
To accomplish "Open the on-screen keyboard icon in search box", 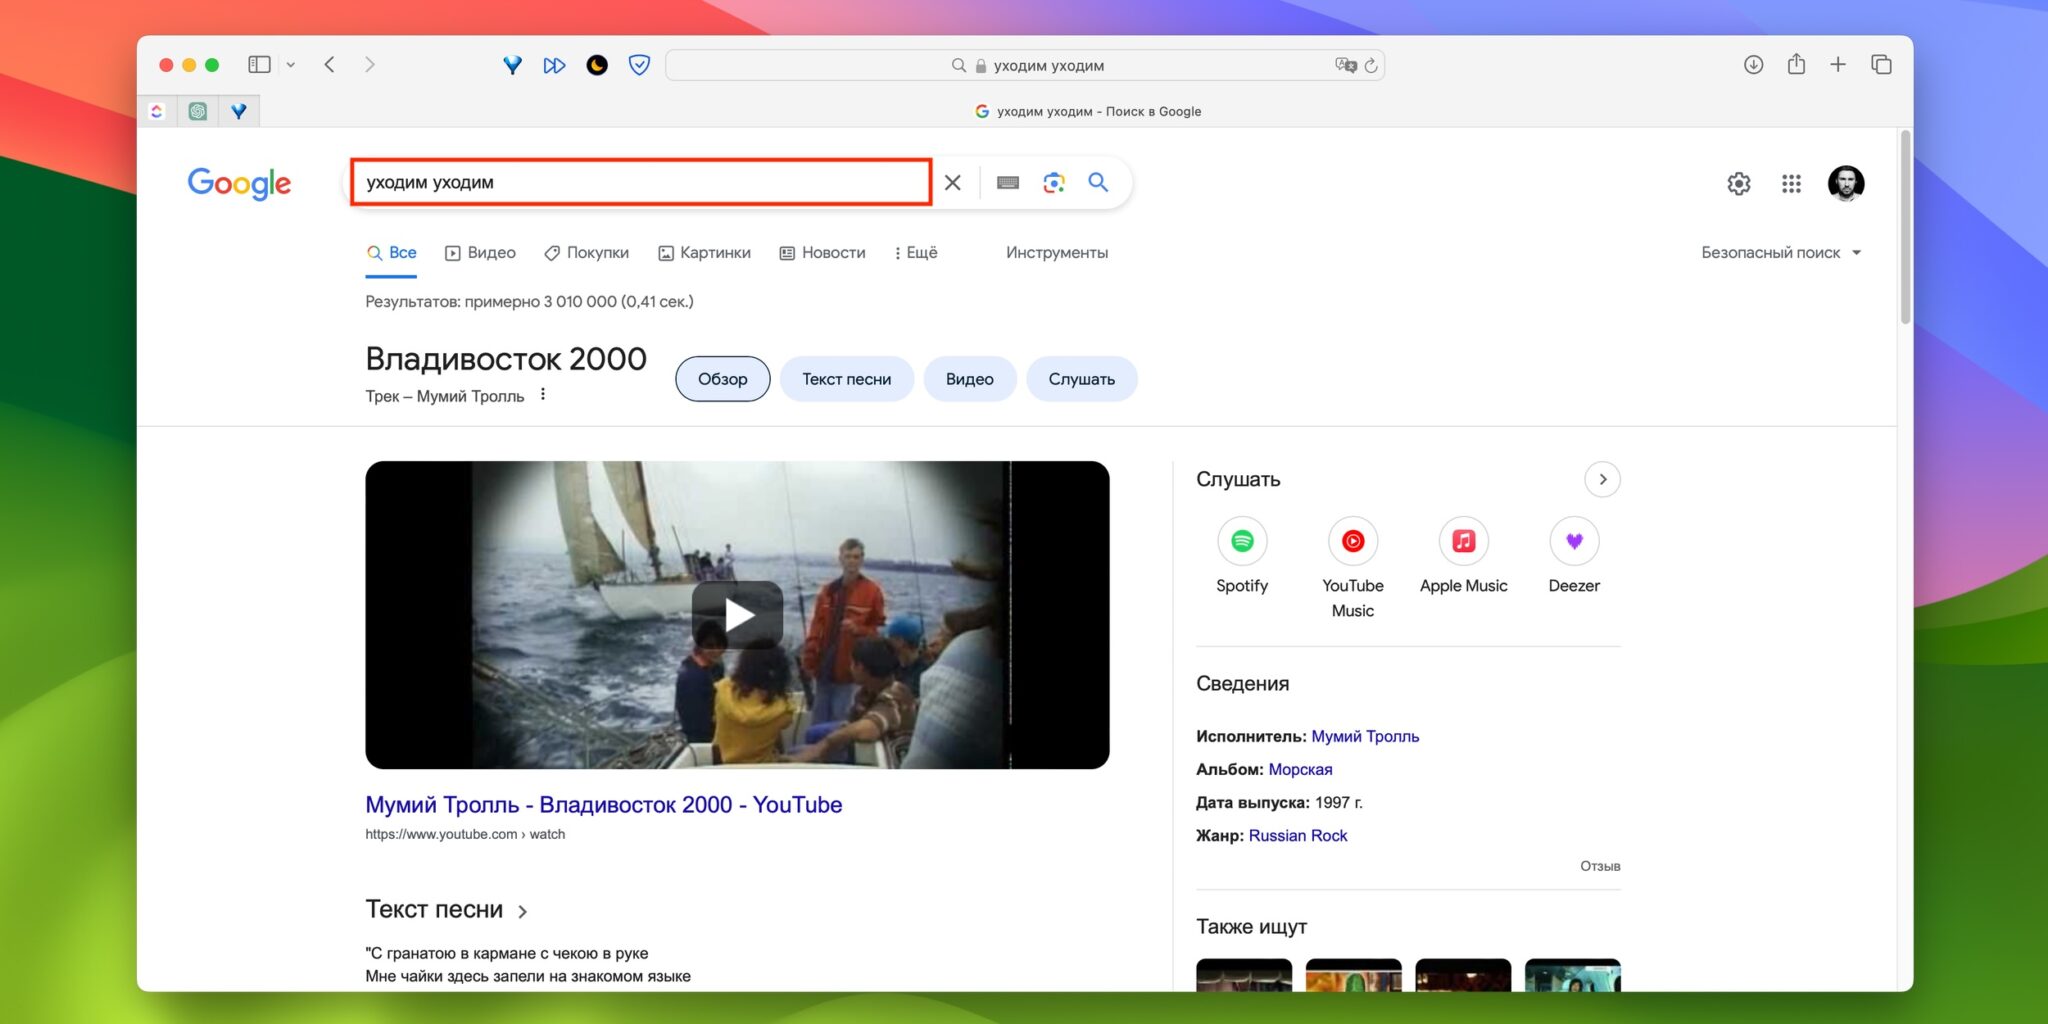I will point(1007,183).
